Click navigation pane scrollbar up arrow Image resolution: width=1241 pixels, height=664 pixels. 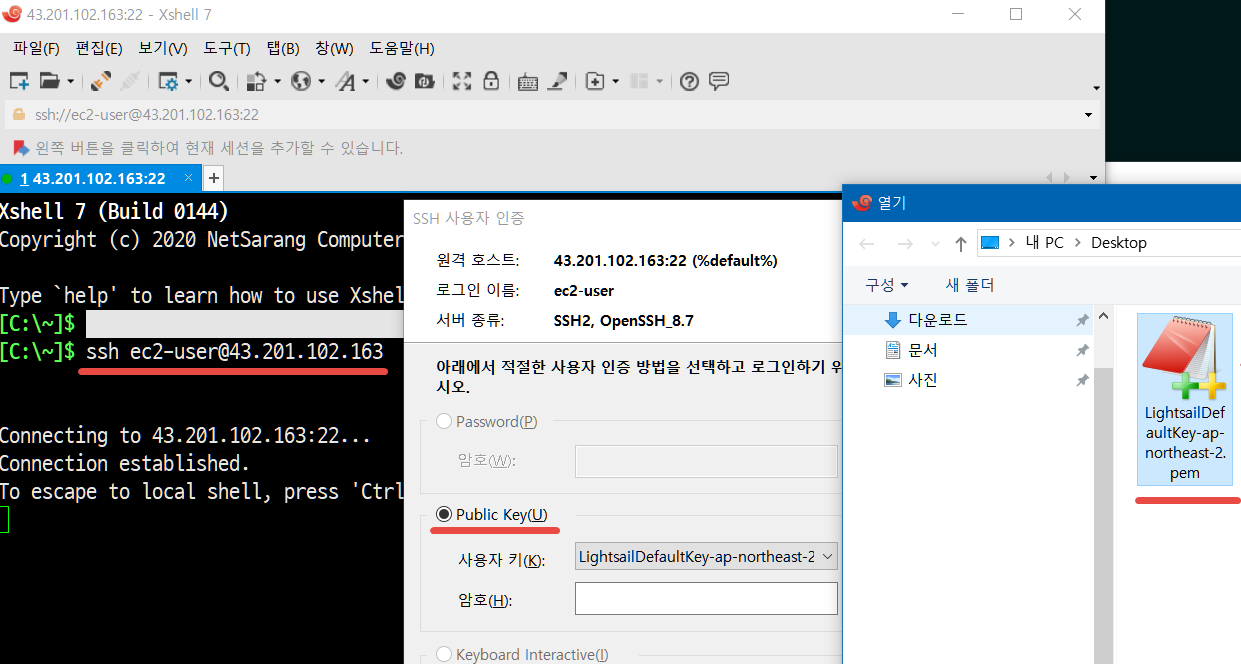[1104, 317]
